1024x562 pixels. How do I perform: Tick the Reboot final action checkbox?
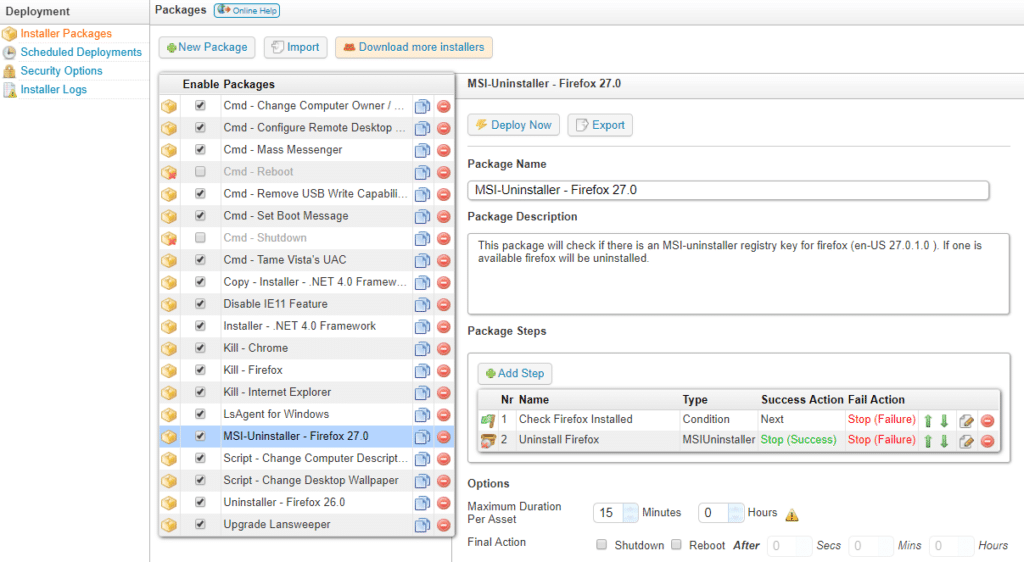pos(677,544)
